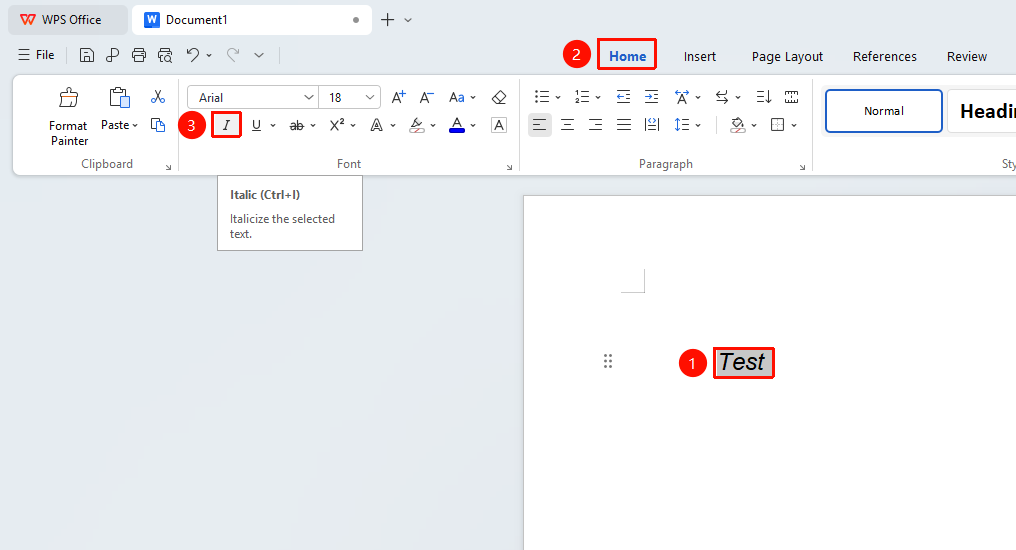Open the Page Layout tab
The height and width of the screenshot is (550, 1016).
click(x=787, y=56)
